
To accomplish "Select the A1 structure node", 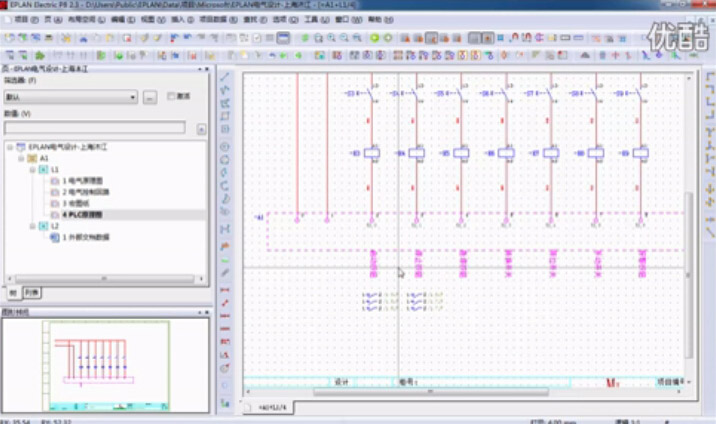I will pyautogui.click(x=43, y=158).
